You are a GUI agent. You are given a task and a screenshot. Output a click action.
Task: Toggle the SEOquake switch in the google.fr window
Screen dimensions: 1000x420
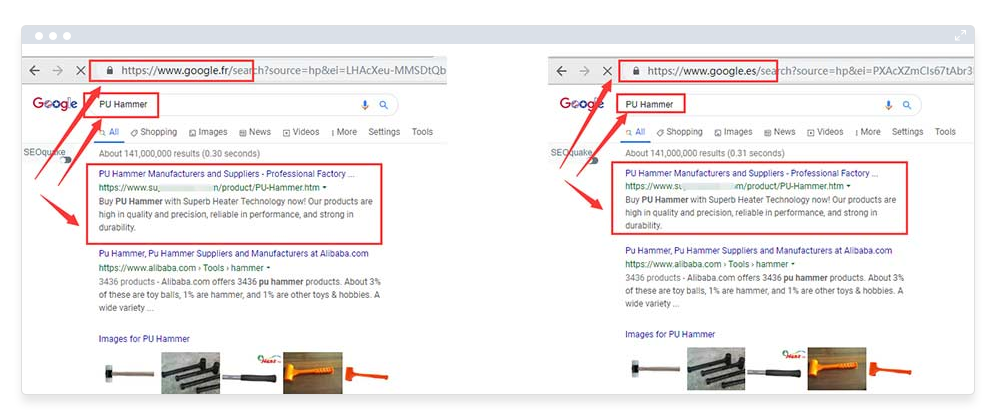pyautogui.click(x=65, y=160)
